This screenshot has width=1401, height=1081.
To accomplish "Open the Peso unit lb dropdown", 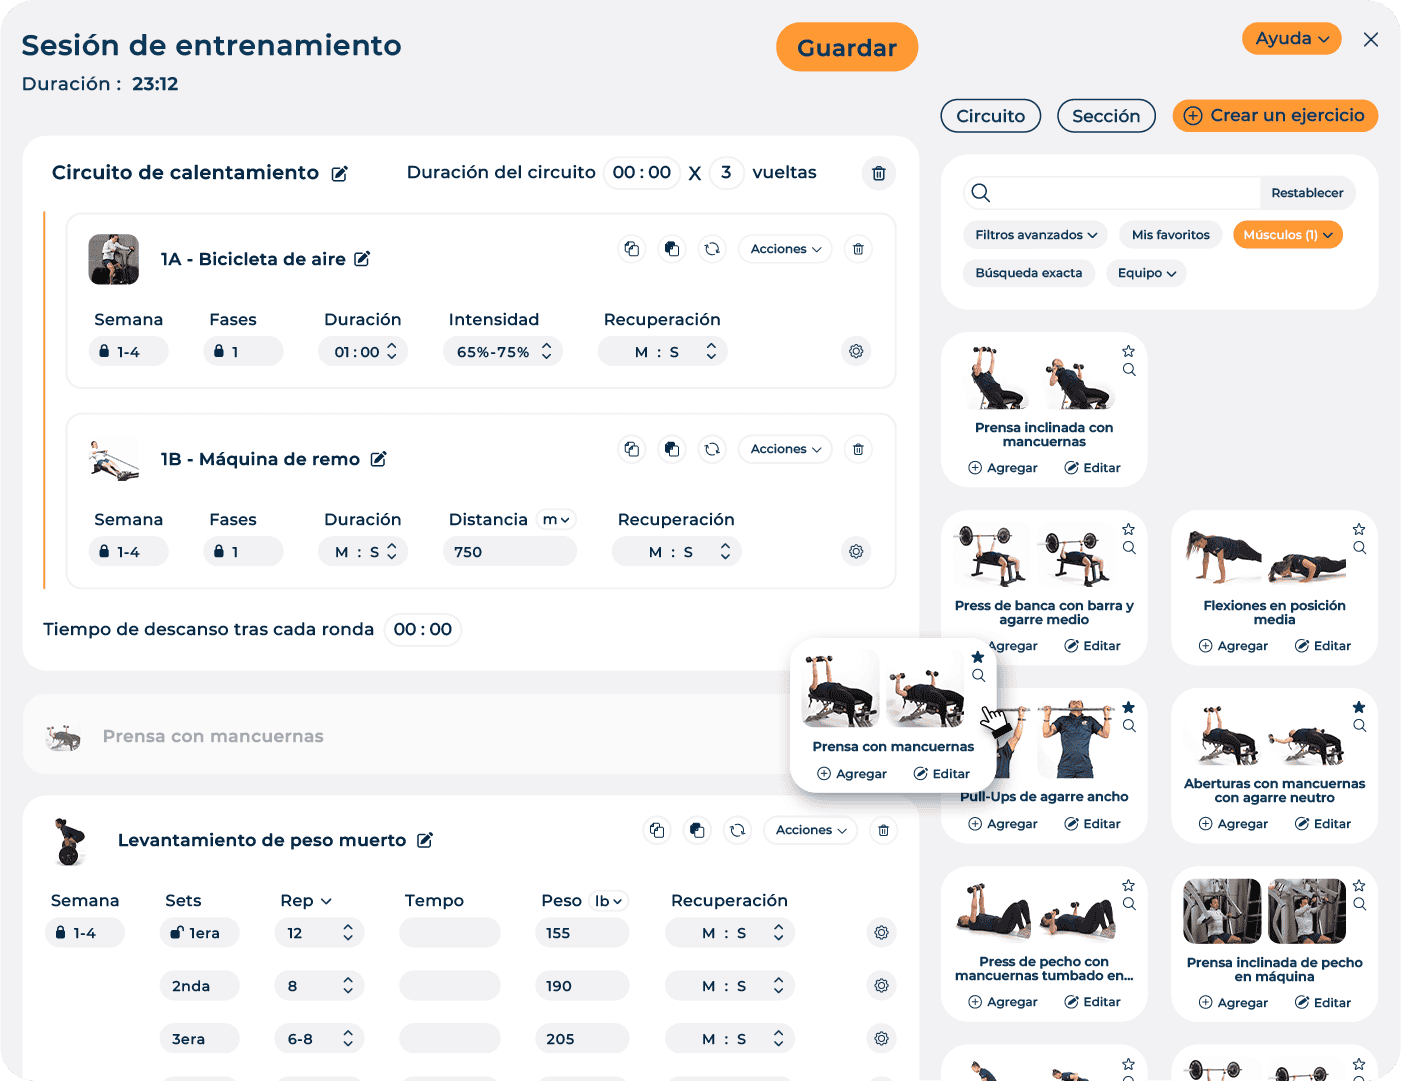I will (608, 901).
